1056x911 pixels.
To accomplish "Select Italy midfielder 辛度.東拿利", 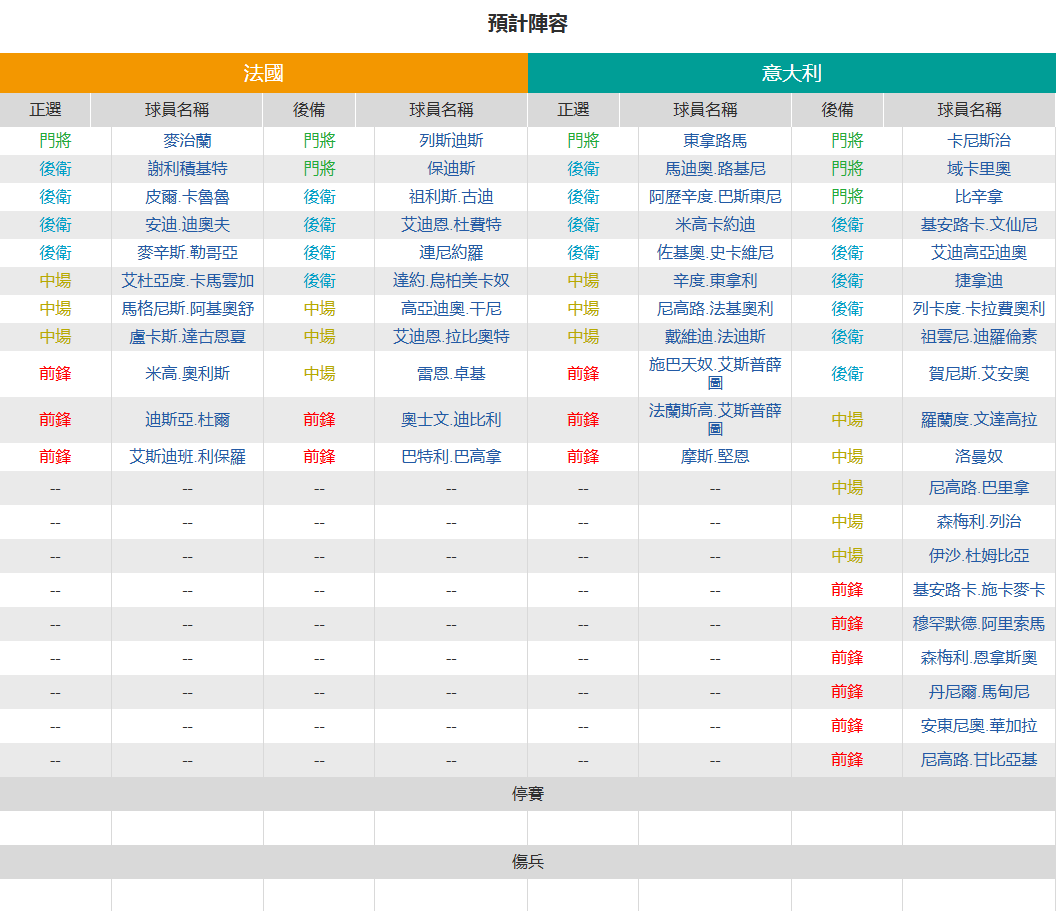I will pos(715,281).
